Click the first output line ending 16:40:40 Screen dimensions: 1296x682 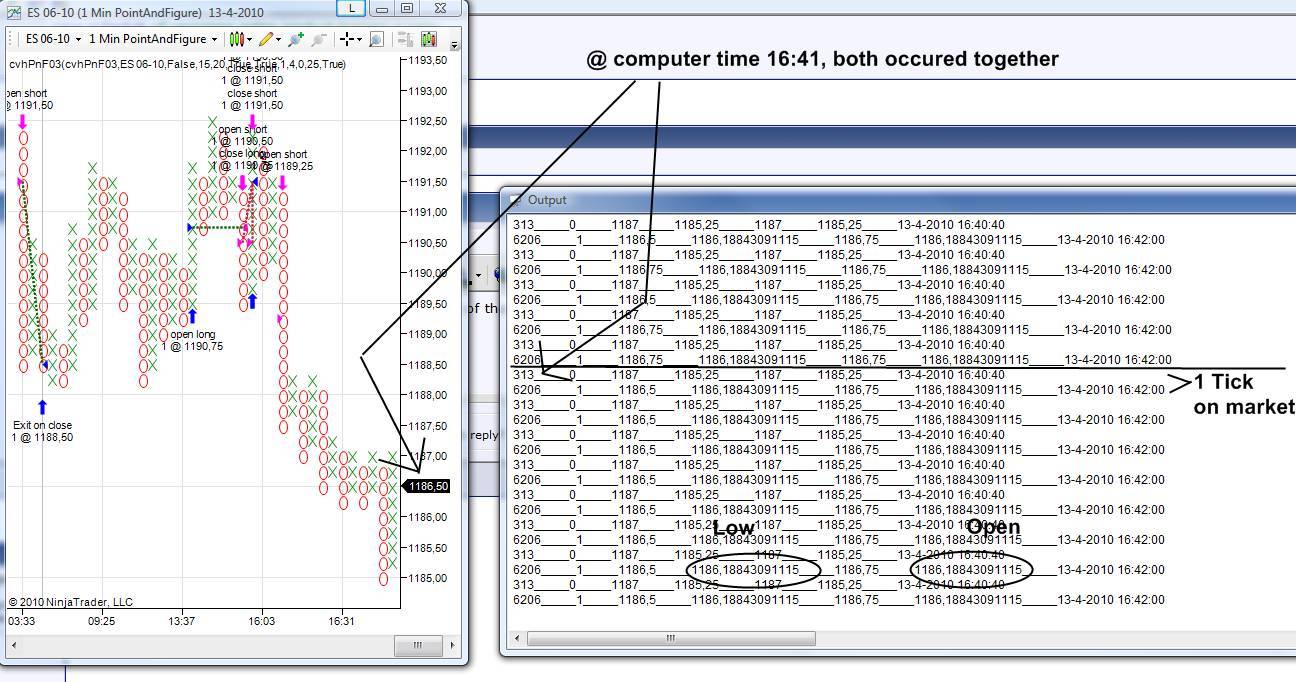(759, 225)
